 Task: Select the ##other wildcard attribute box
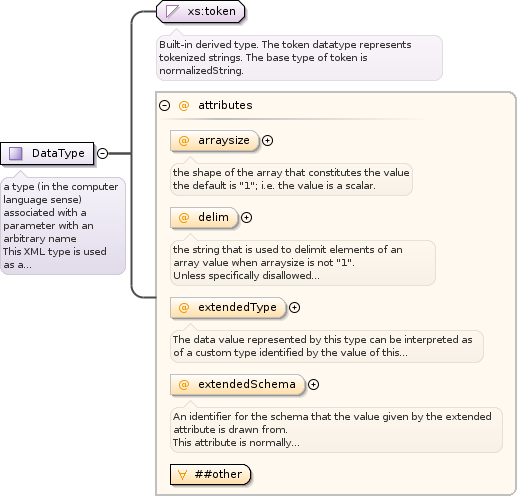210,474
